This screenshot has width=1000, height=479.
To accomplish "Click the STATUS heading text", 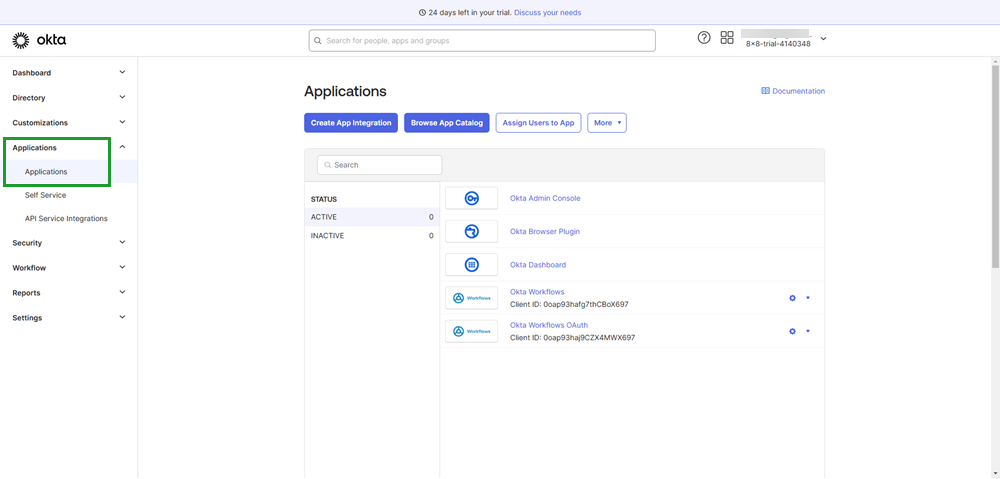I will 323,199.
